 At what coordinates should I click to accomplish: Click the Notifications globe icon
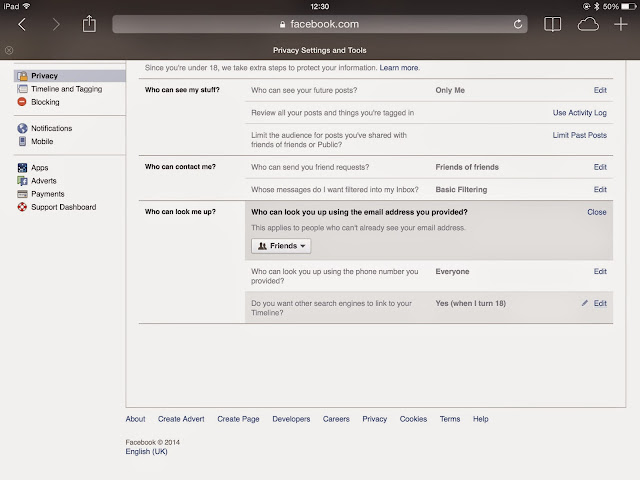tap(22, 128)
